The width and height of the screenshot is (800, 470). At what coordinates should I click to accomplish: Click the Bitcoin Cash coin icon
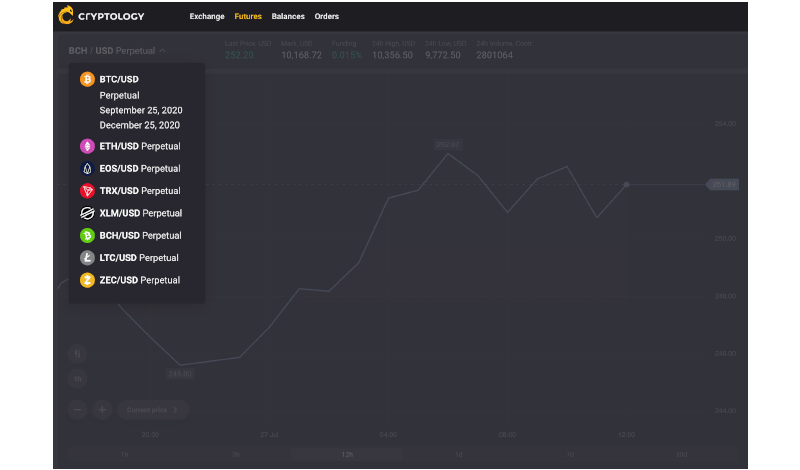(x=87, y=236)
